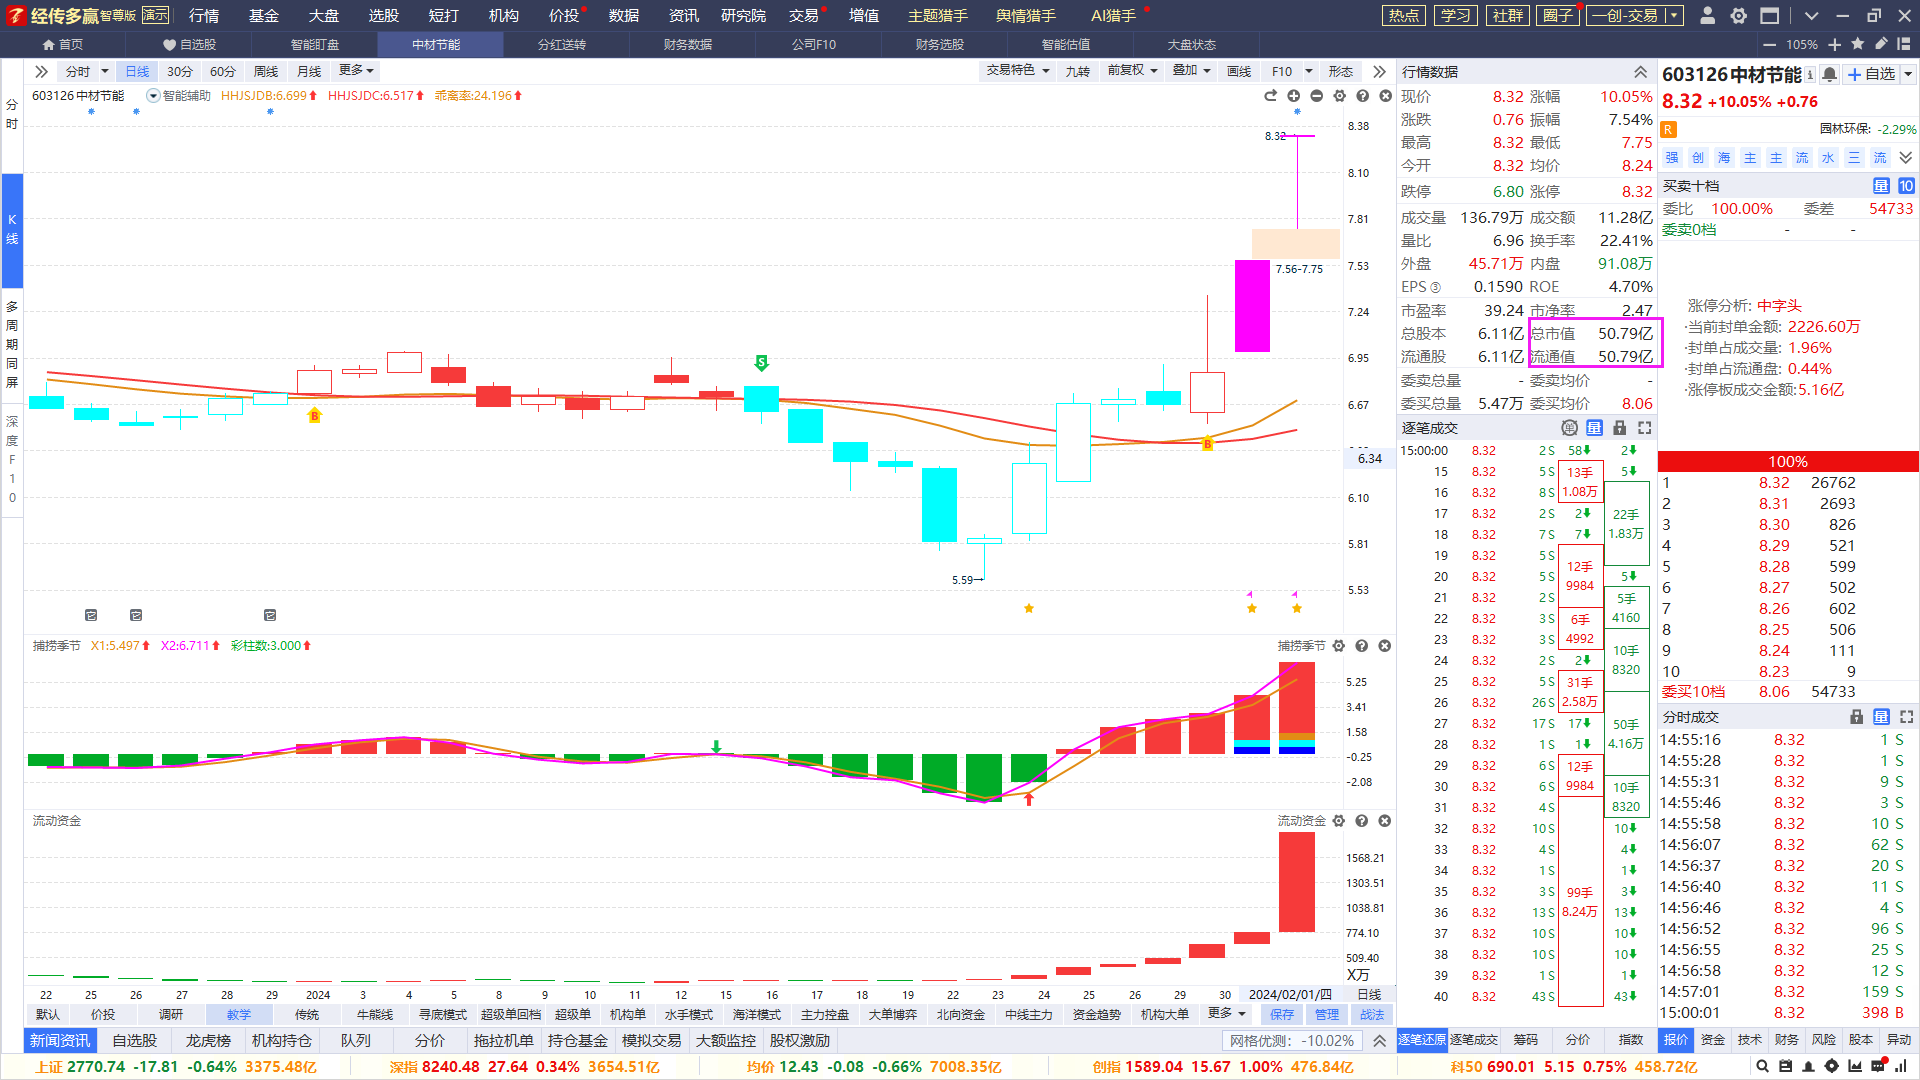Select the 教学 indicator template

(239, 1014)
